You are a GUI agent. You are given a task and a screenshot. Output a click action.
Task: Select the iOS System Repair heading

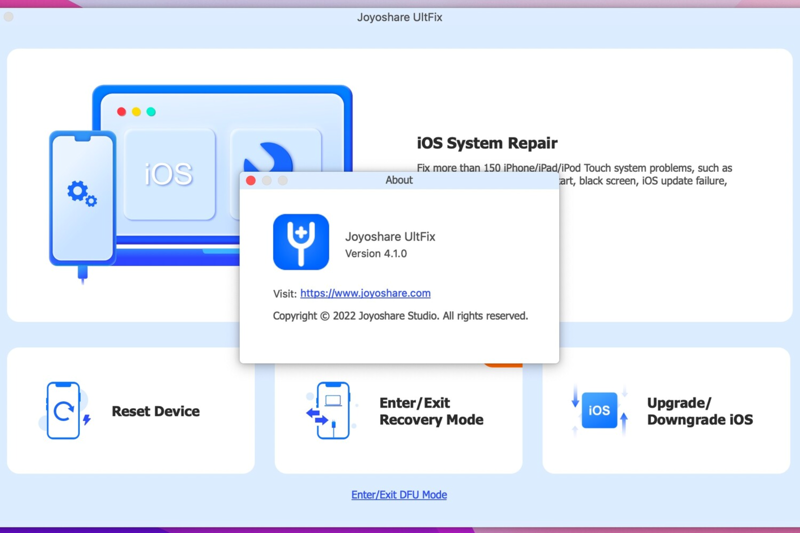click(487, 143)
